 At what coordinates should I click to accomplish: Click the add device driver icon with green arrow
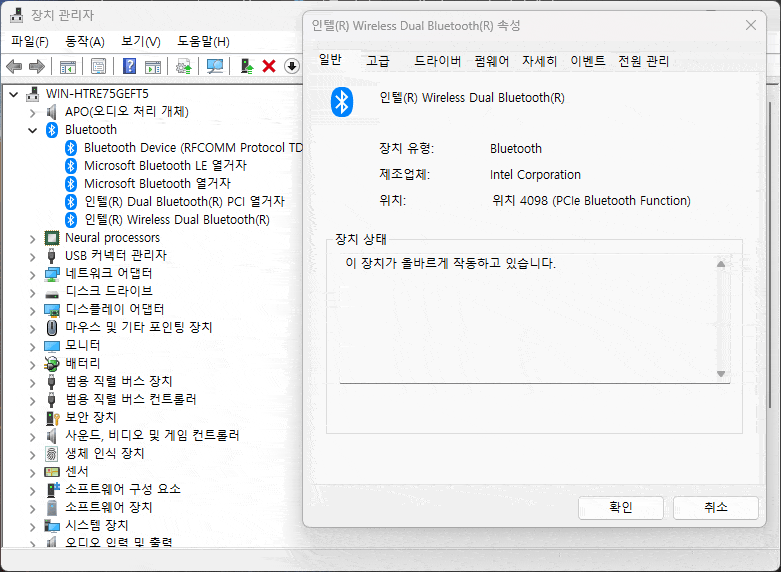[247, 66]
